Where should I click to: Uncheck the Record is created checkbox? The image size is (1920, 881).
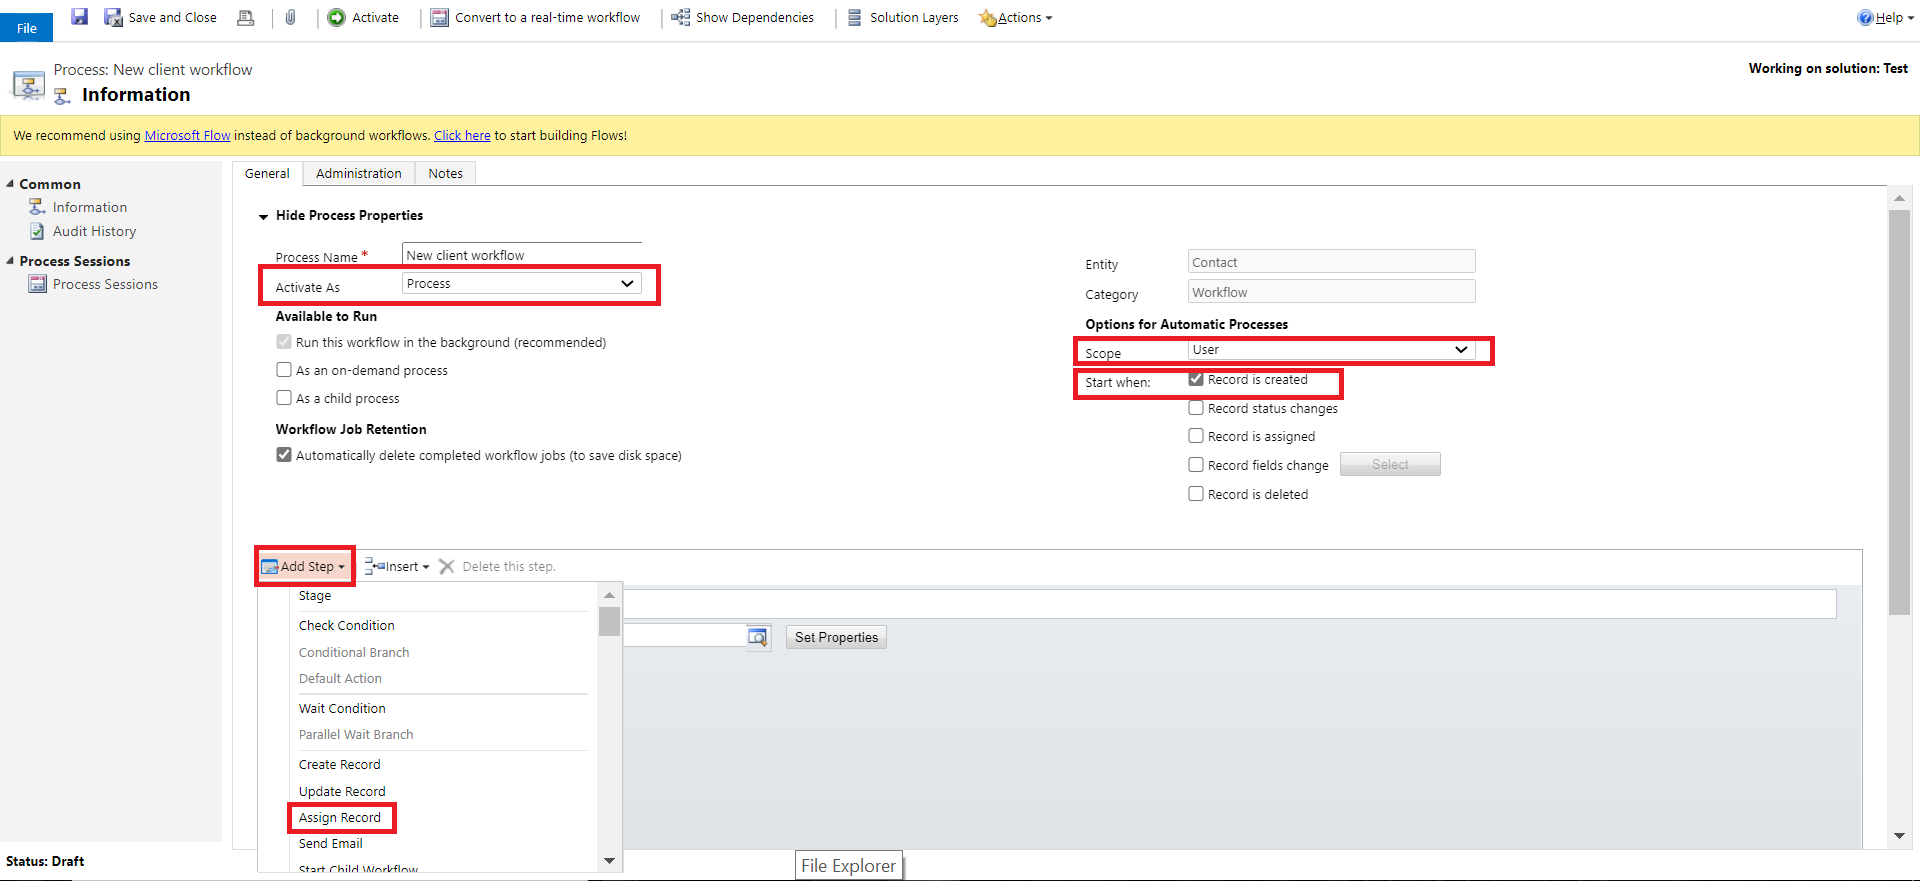click(x=1196, y=379)
